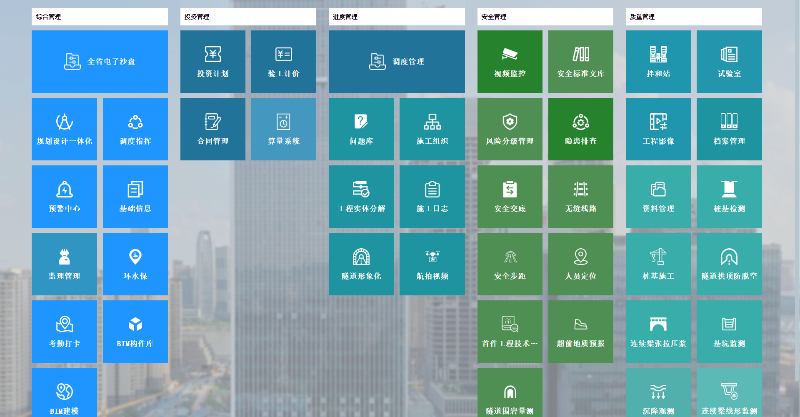This screenshot has width=800, height=417.
Task: Open the 工程影像 tile
Action: [x=658, y=129]
